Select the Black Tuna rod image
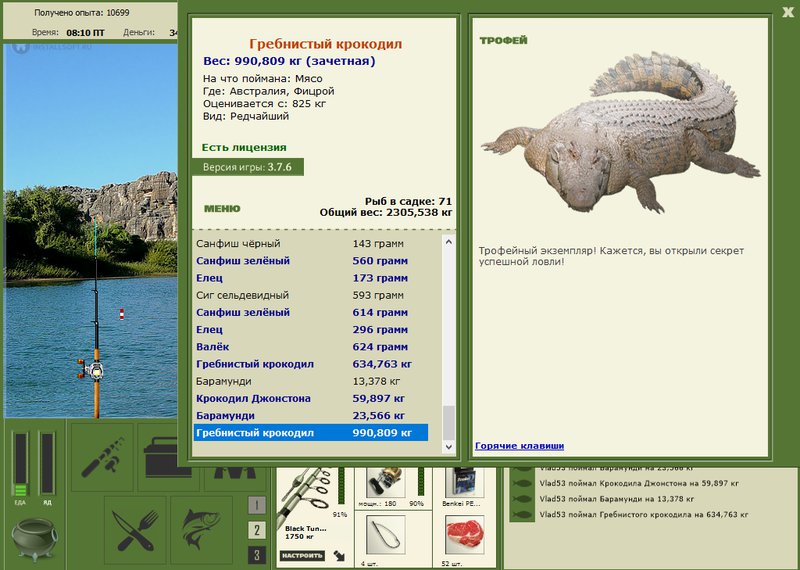This screenshot has width=800, height=570. click(x=306, y=495)
